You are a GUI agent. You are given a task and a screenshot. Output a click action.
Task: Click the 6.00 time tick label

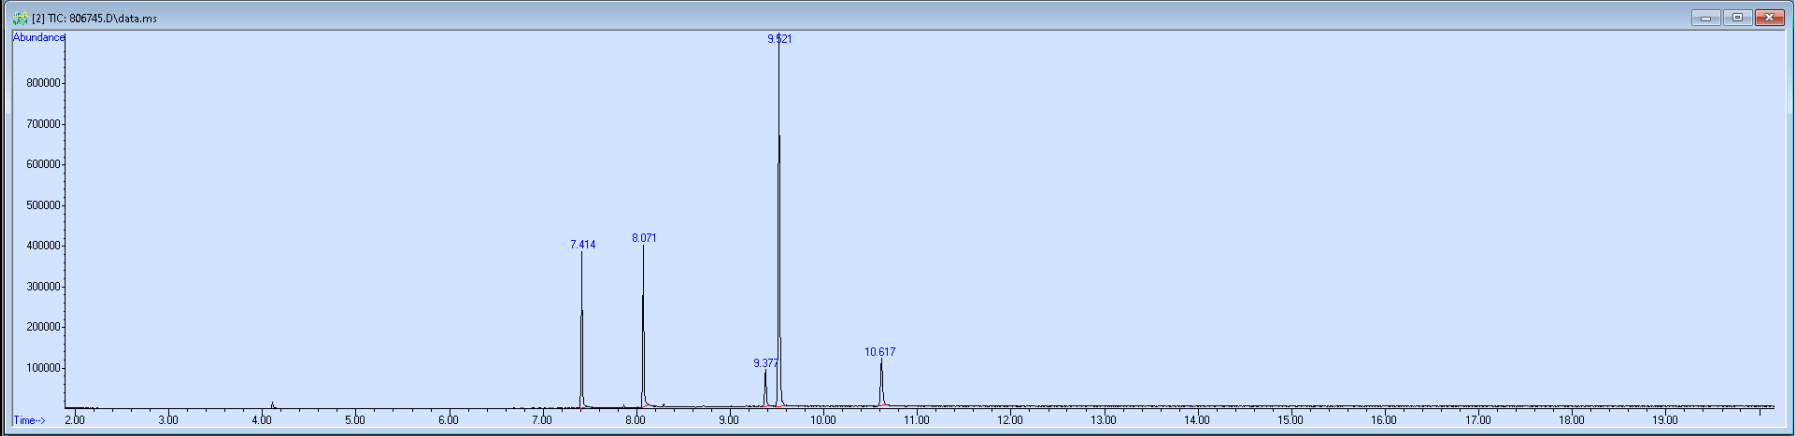[449, 420]
